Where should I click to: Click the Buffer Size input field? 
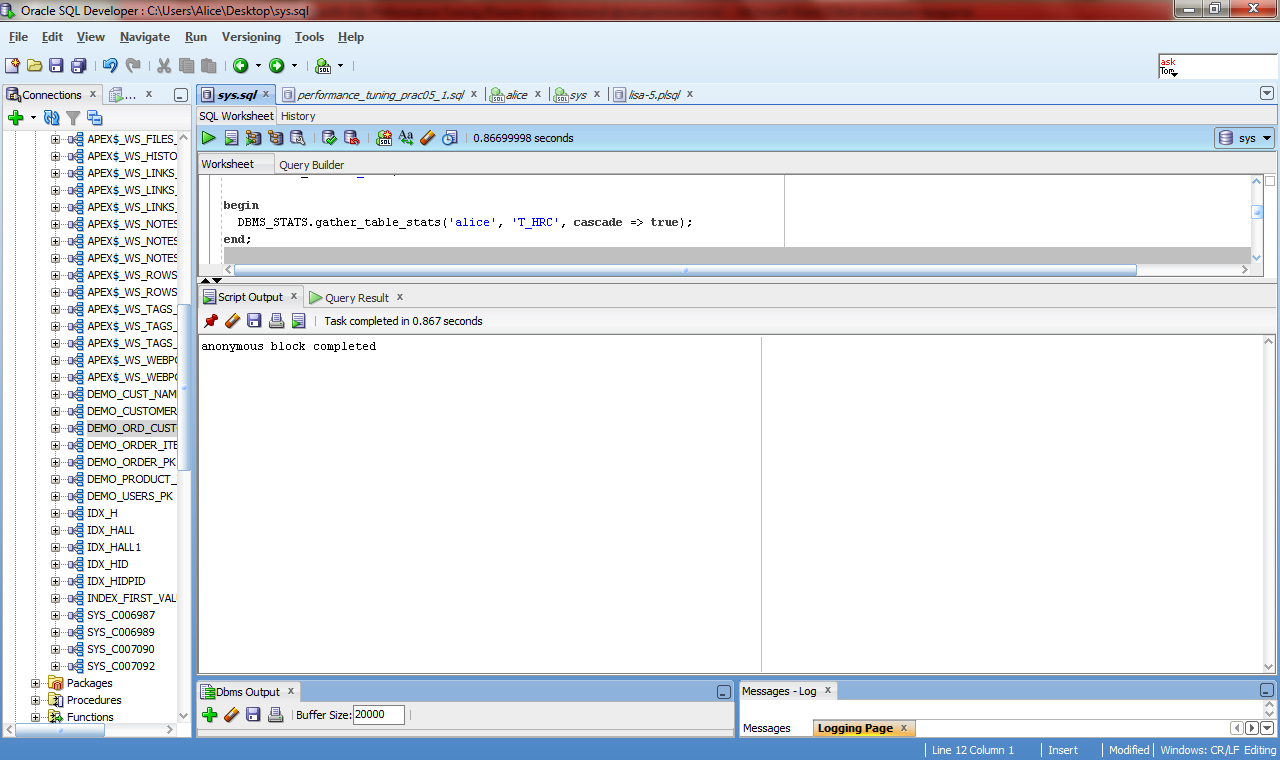(x=379, y=715)
